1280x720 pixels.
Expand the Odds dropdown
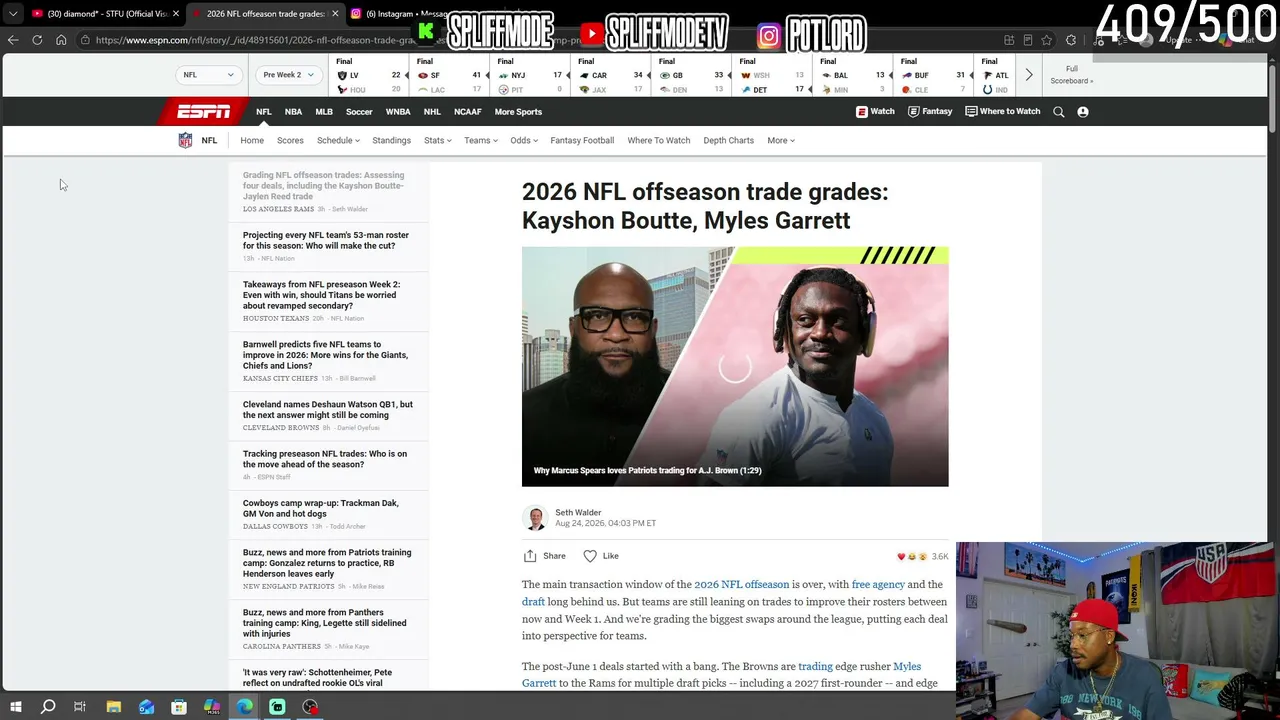[x=524, y=140]
